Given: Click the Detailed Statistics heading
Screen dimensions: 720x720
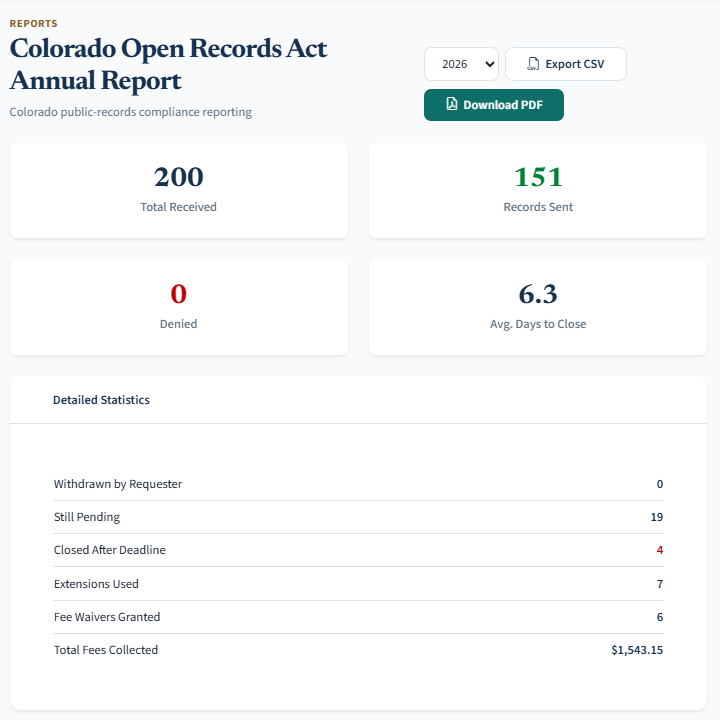Looking at the screenshot, I should [101, 400].
